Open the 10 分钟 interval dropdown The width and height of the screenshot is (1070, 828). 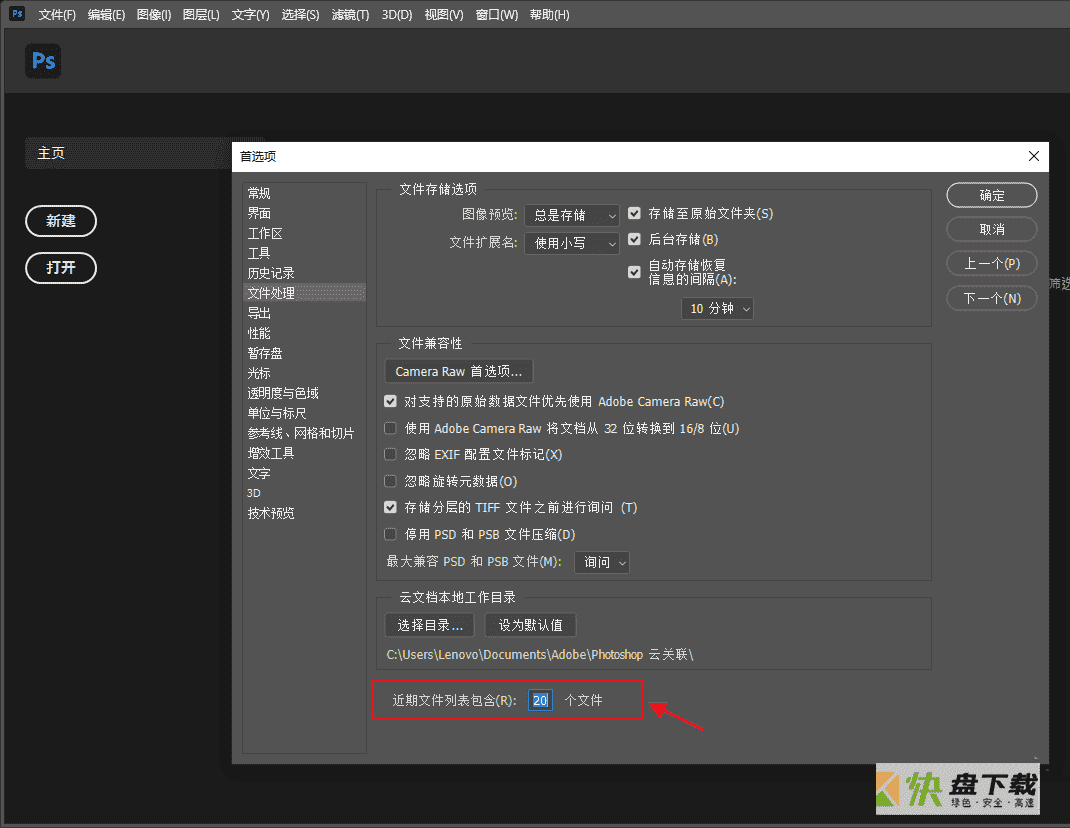coord(717,309)
